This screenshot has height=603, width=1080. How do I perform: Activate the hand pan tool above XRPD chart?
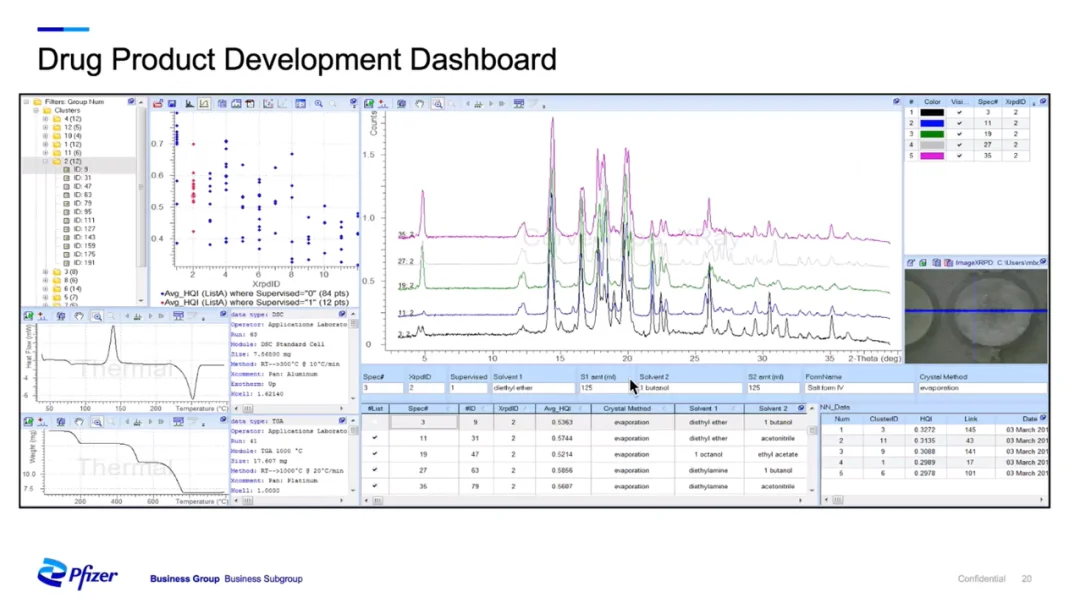point(419,103)
